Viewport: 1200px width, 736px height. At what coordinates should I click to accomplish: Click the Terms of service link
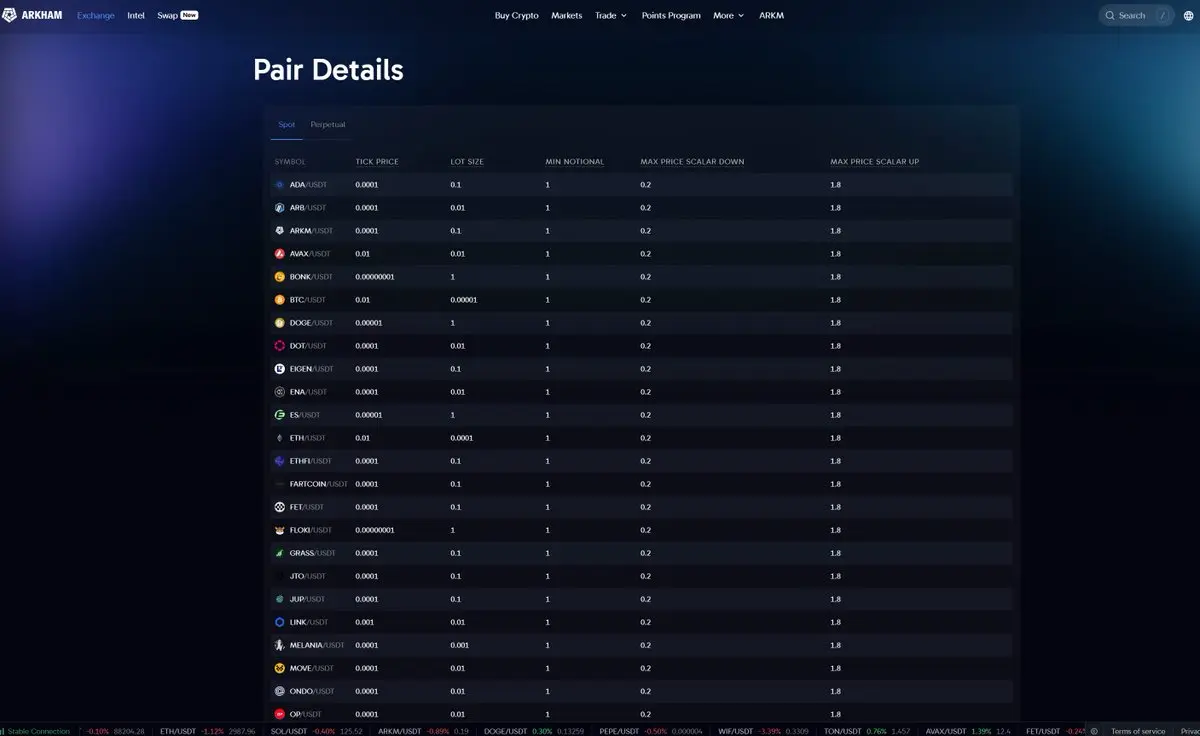coord(1138,731)
